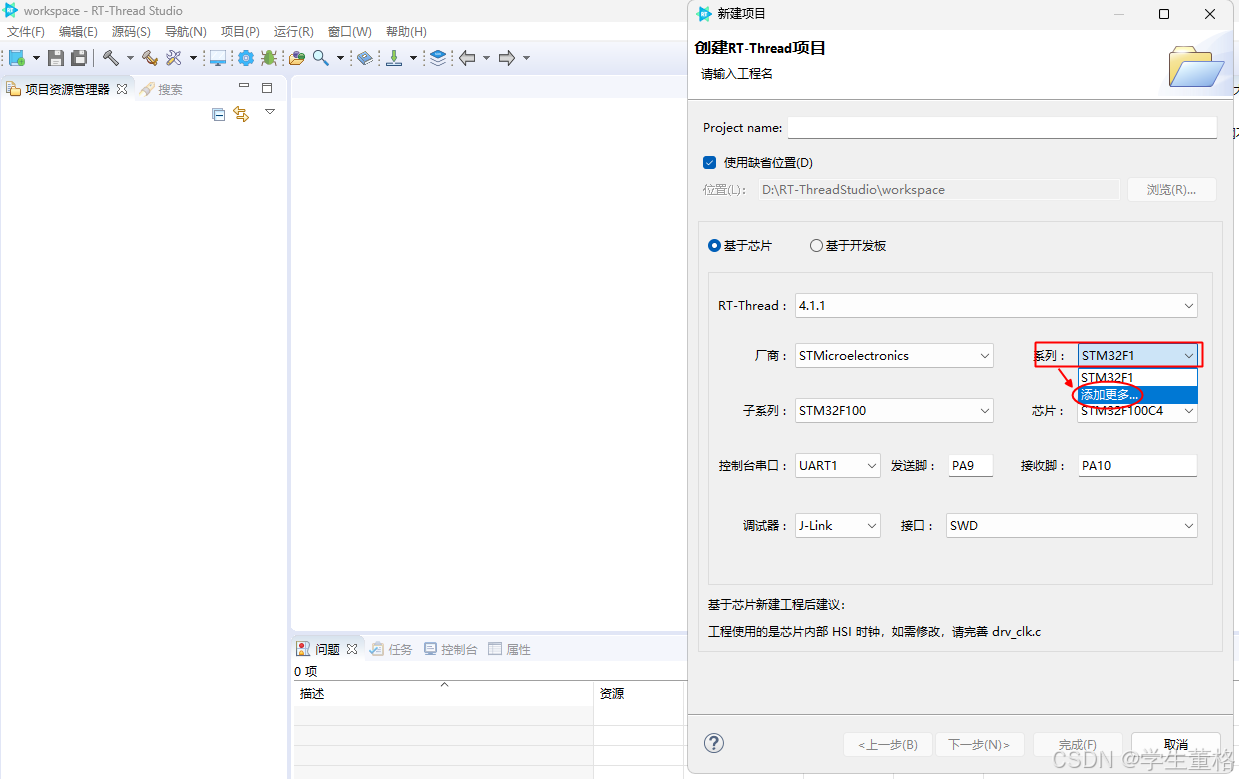Expand the back navigation history dropdown
The height and width of the screenshot is (779, 1239).
486,58
